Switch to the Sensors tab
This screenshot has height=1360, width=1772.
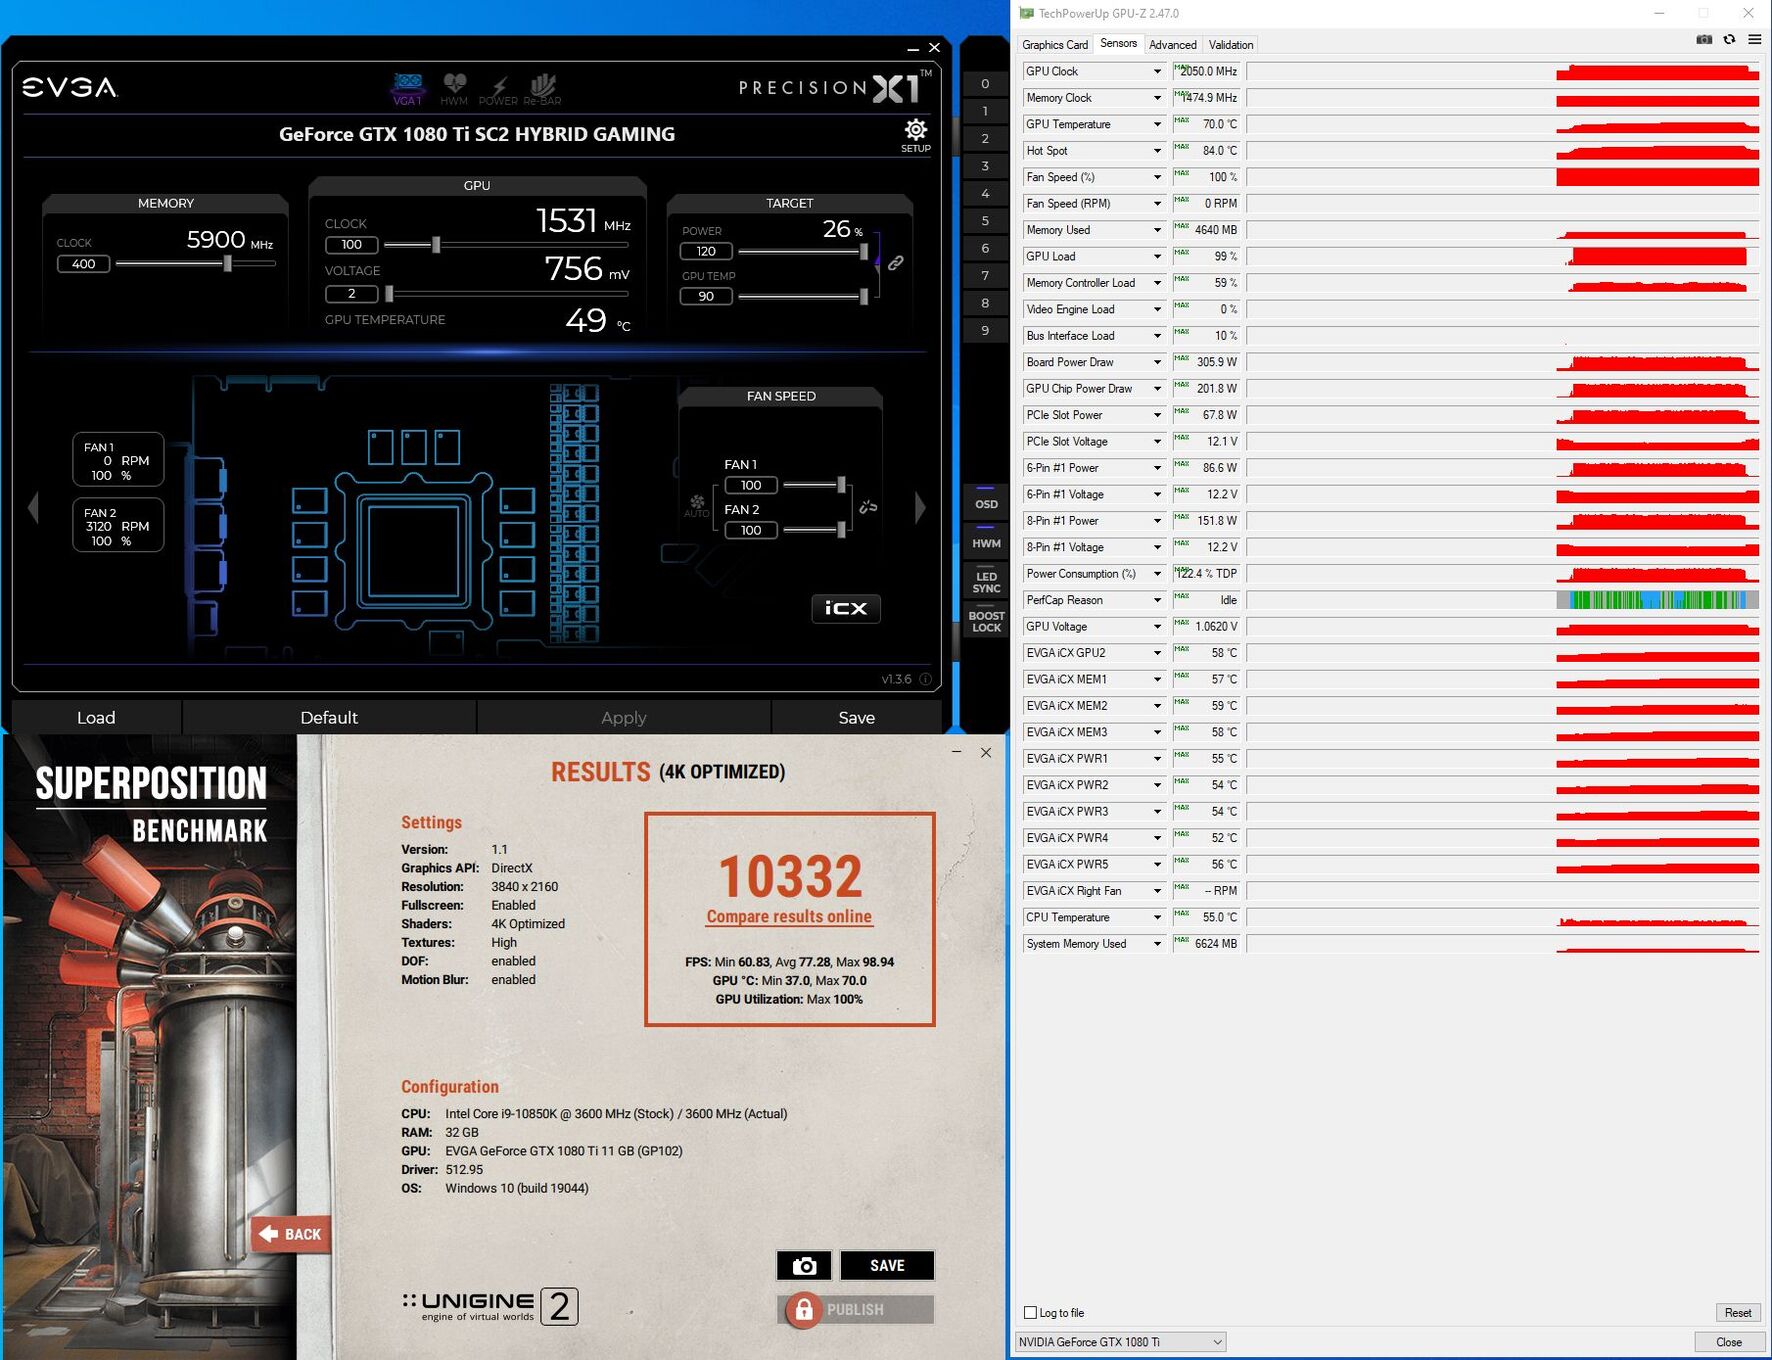click(1118, 43)
